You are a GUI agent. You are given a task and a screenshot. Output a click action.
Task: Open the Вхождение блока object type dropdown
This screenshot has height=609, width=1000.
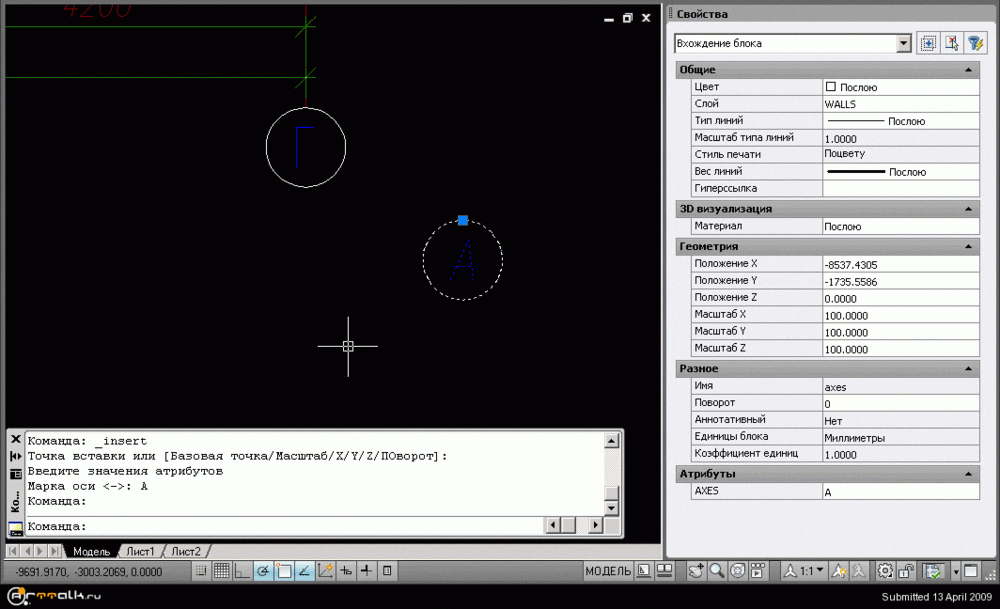(903, 43)
